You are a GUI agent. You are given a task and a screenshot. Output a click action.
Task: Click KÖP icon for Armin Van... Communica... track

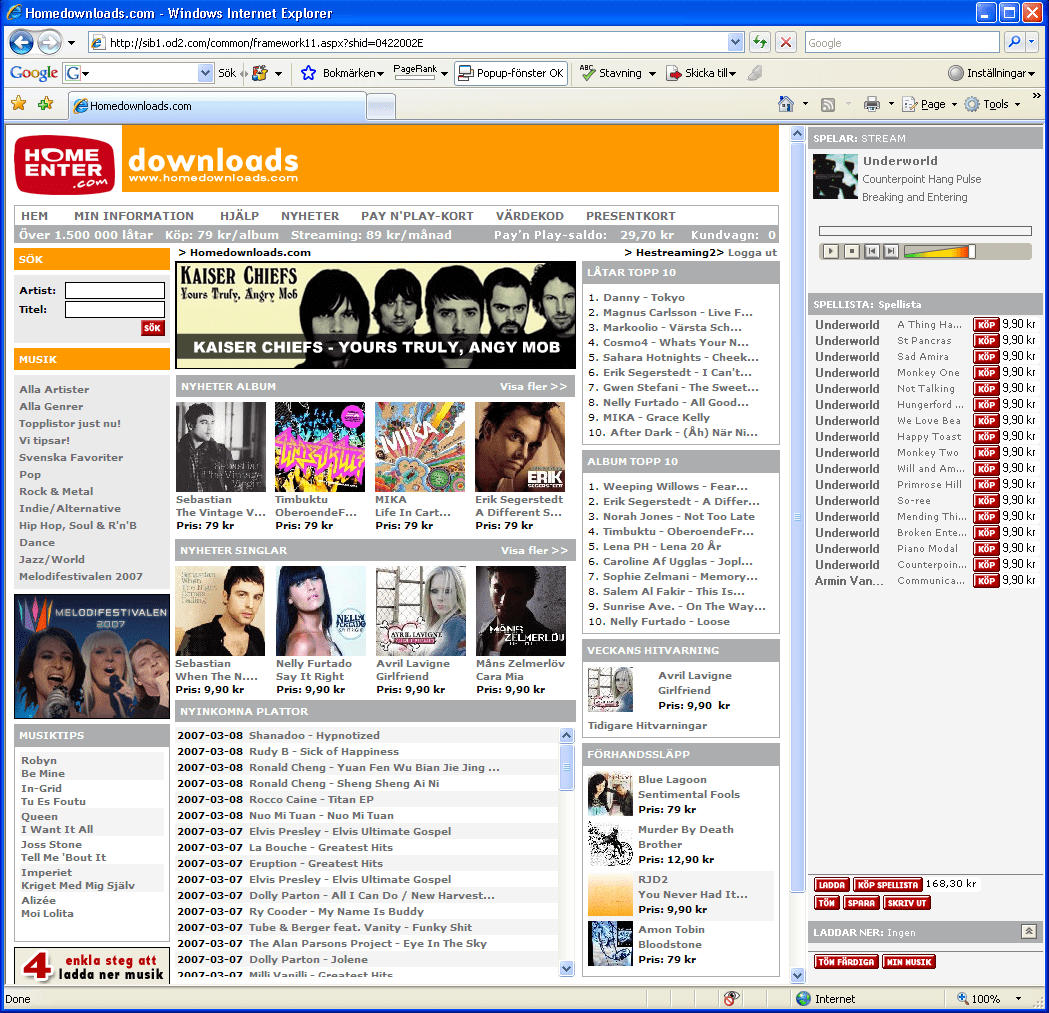tap(985, 581)
